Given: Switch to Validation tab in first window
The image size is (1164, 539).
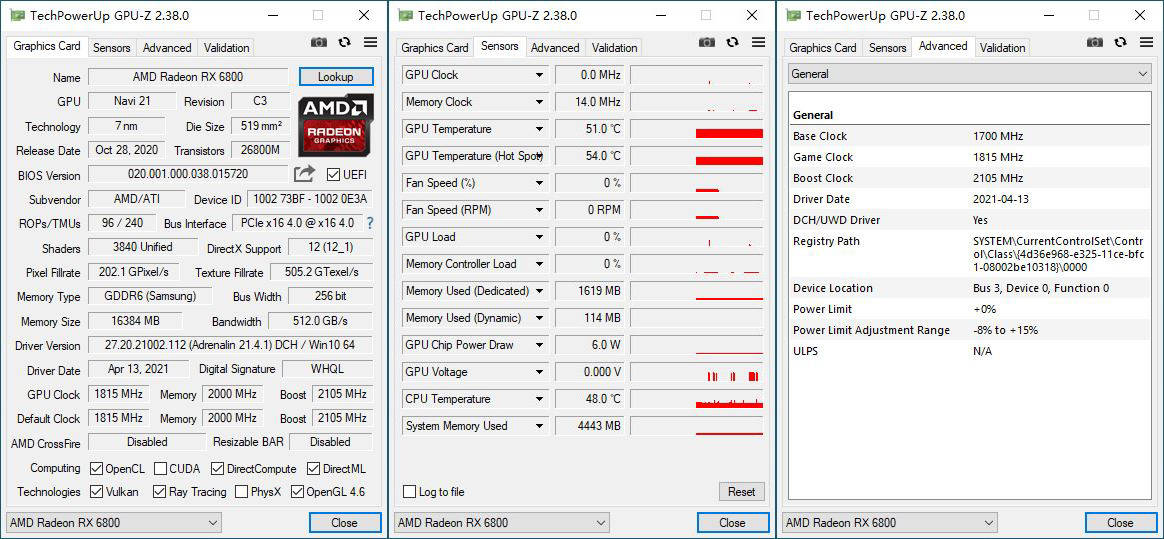Looking at the screenshot, I should tap(226, 48).
